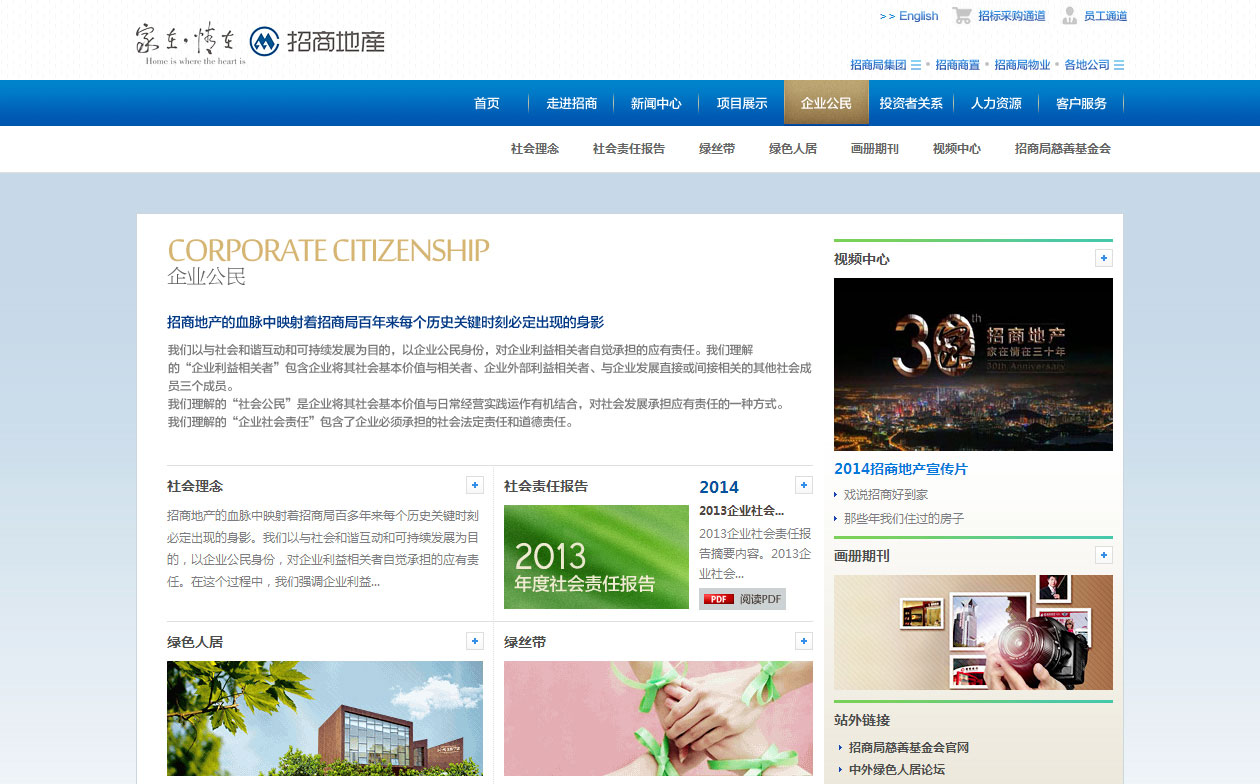The image size is (1260, 784).
Task: Go to the 绿丝带 sub-menu item
Action: coord(717,149)
